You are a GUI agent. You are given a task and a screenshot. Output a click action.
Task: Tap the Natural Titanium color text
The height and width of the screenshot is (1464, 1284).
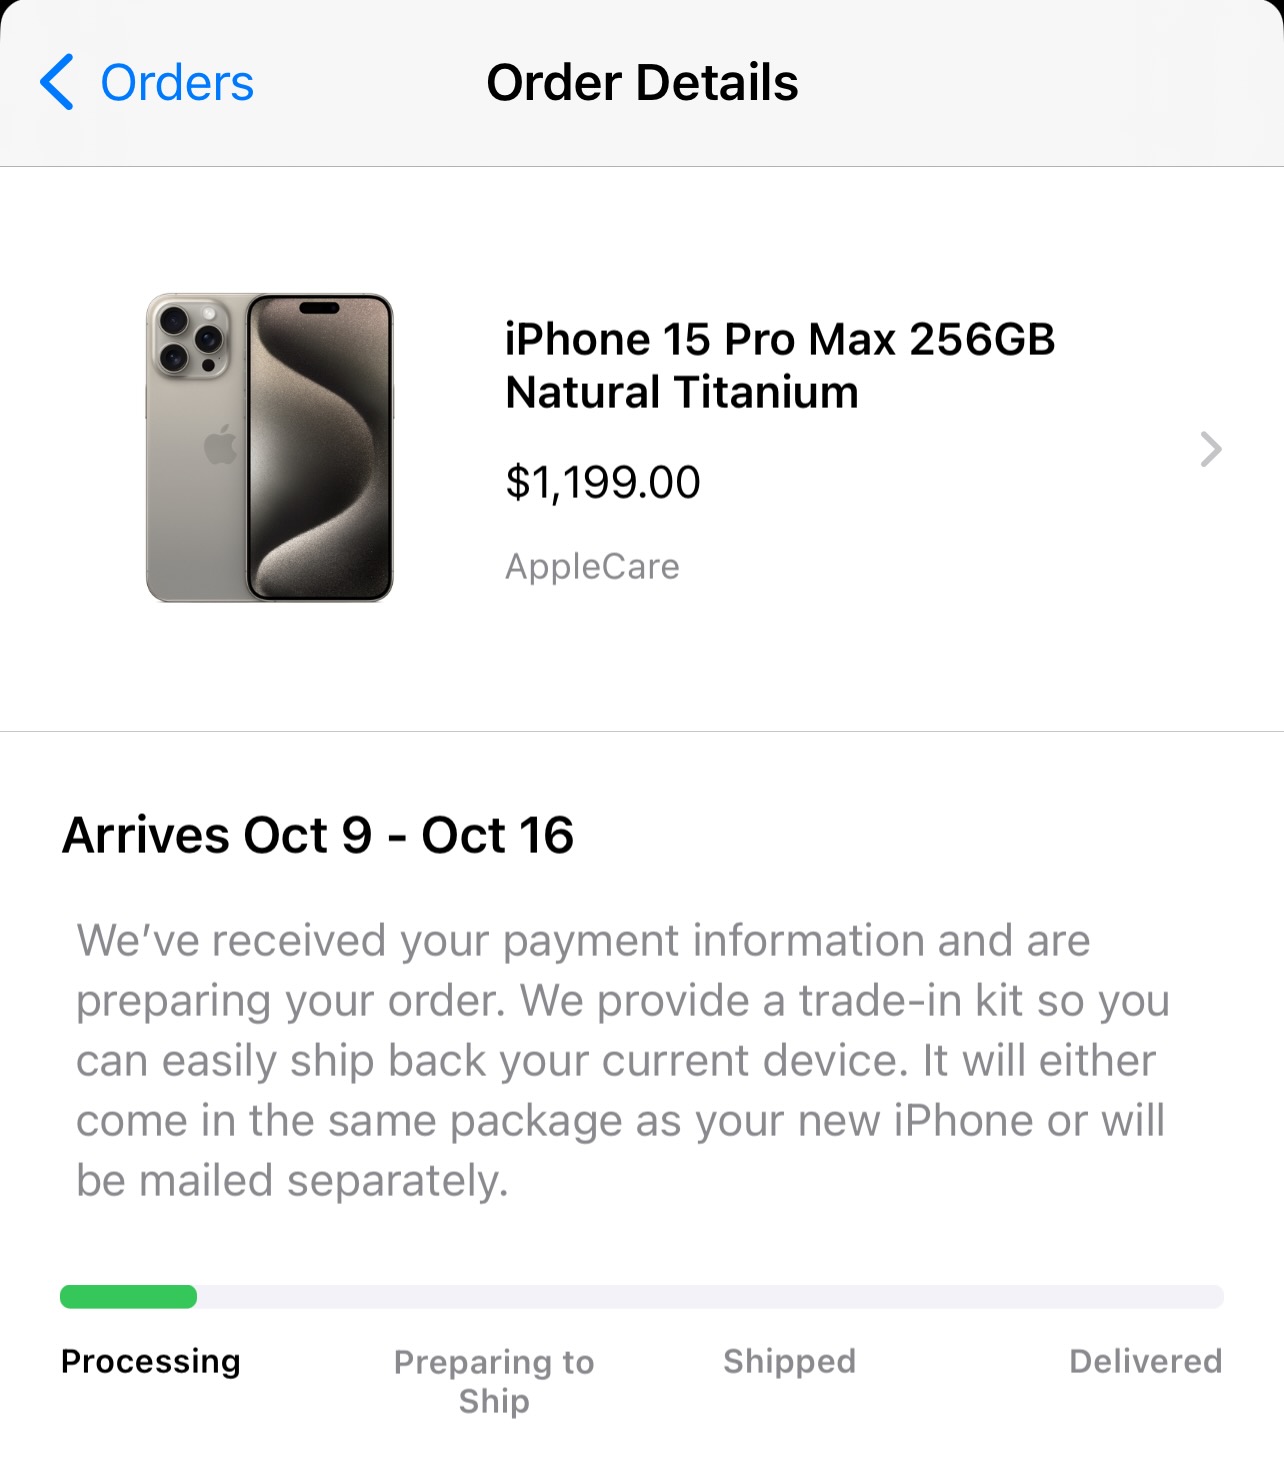click(x=682, y=392)
